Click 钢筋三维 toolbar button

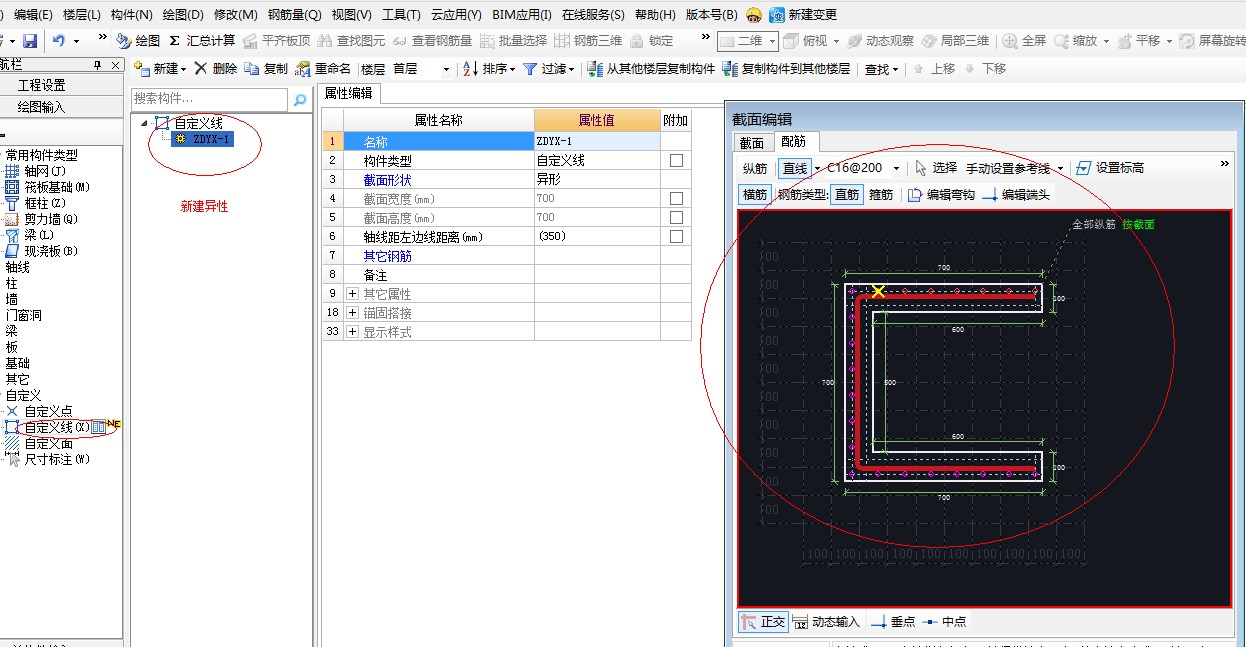[x=589, y=41]
